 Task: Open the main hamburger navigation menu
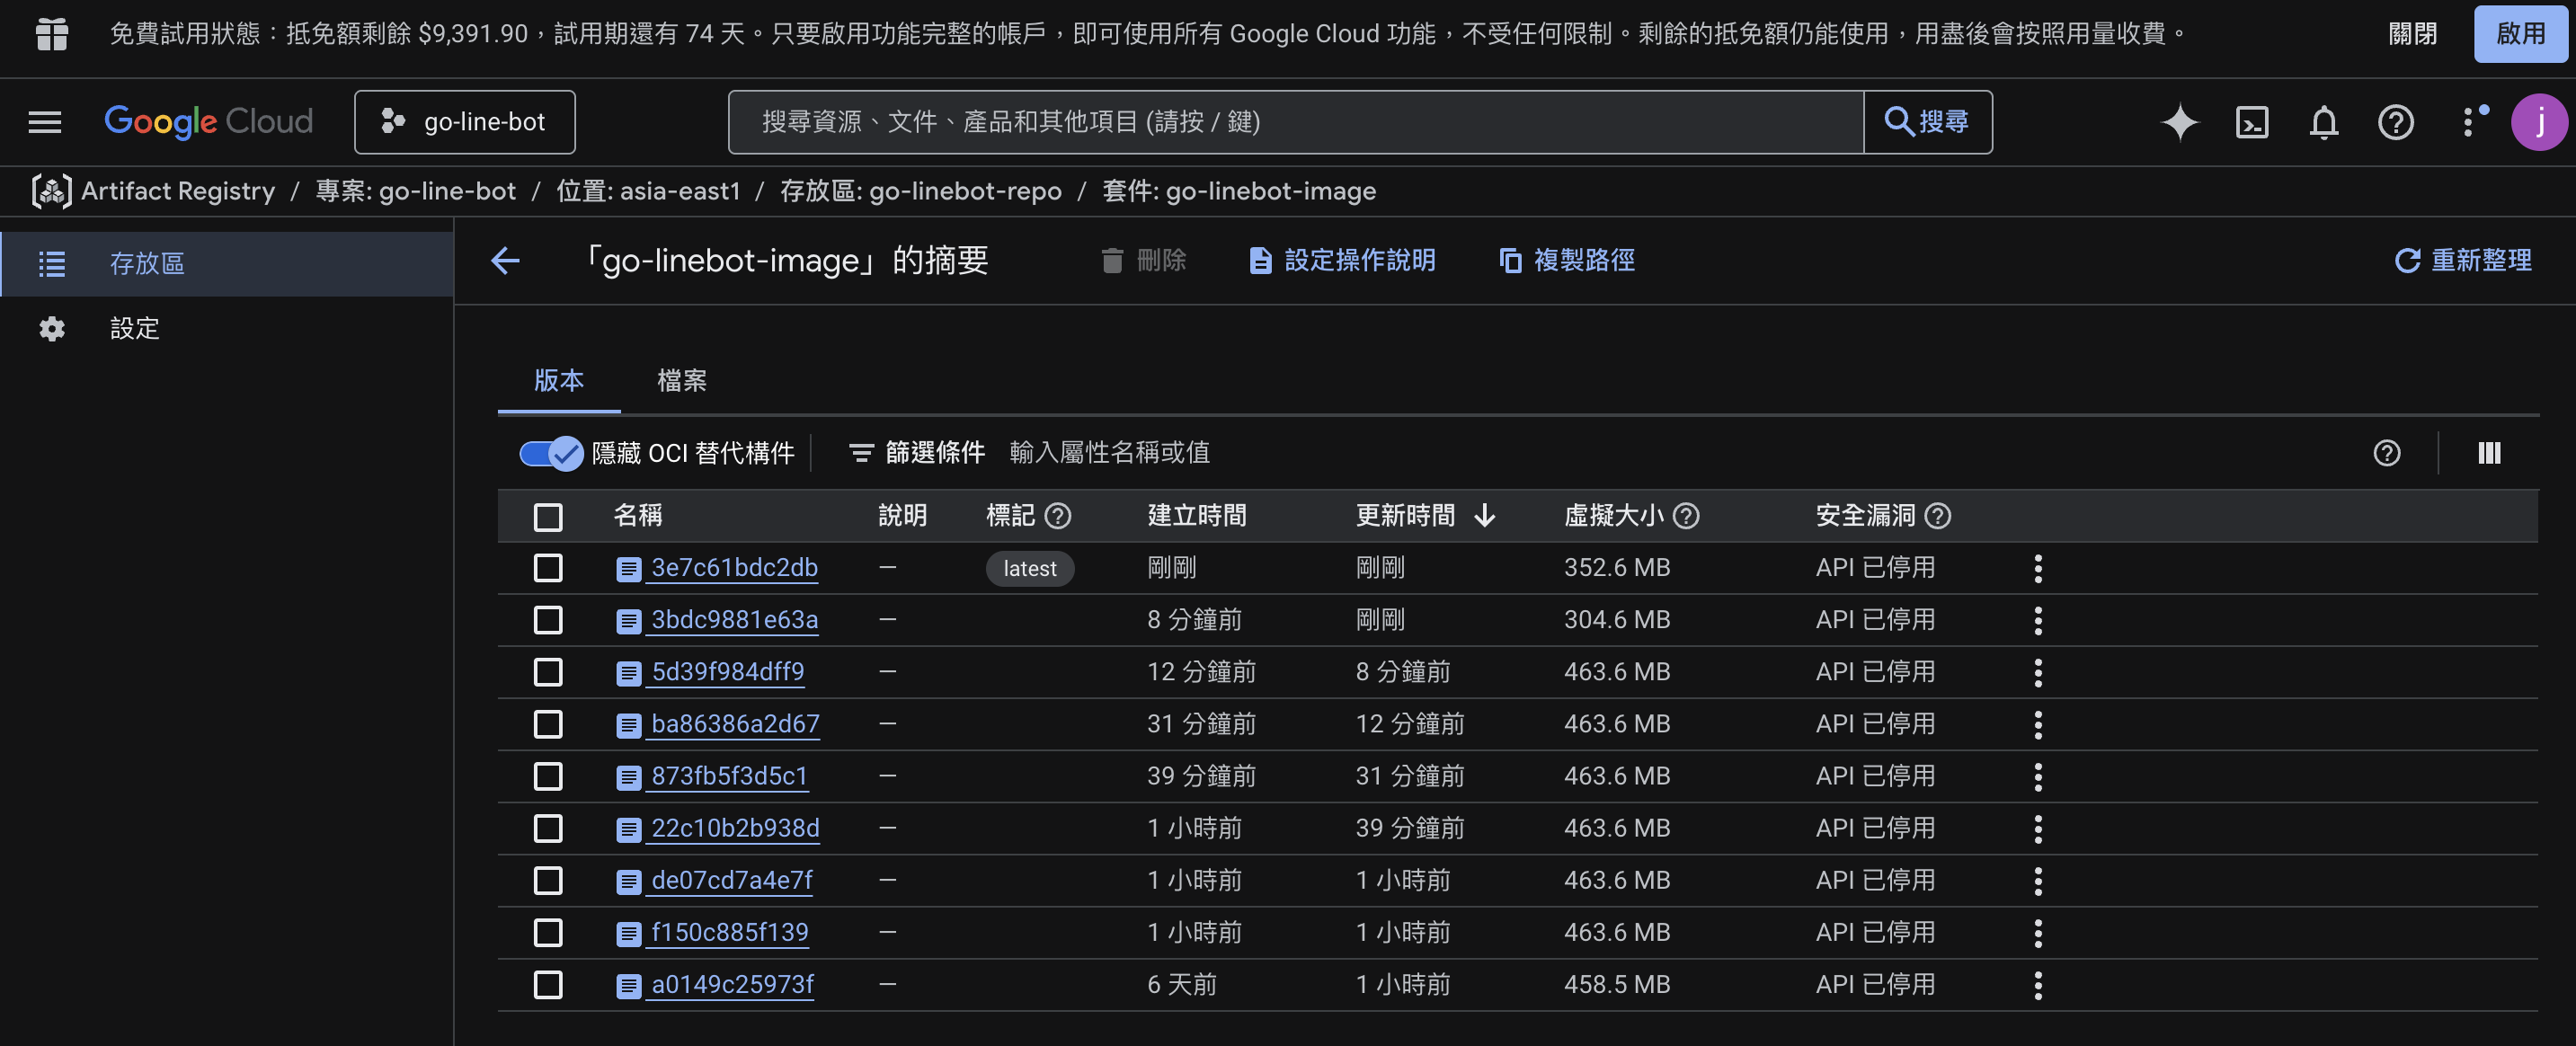45,122
